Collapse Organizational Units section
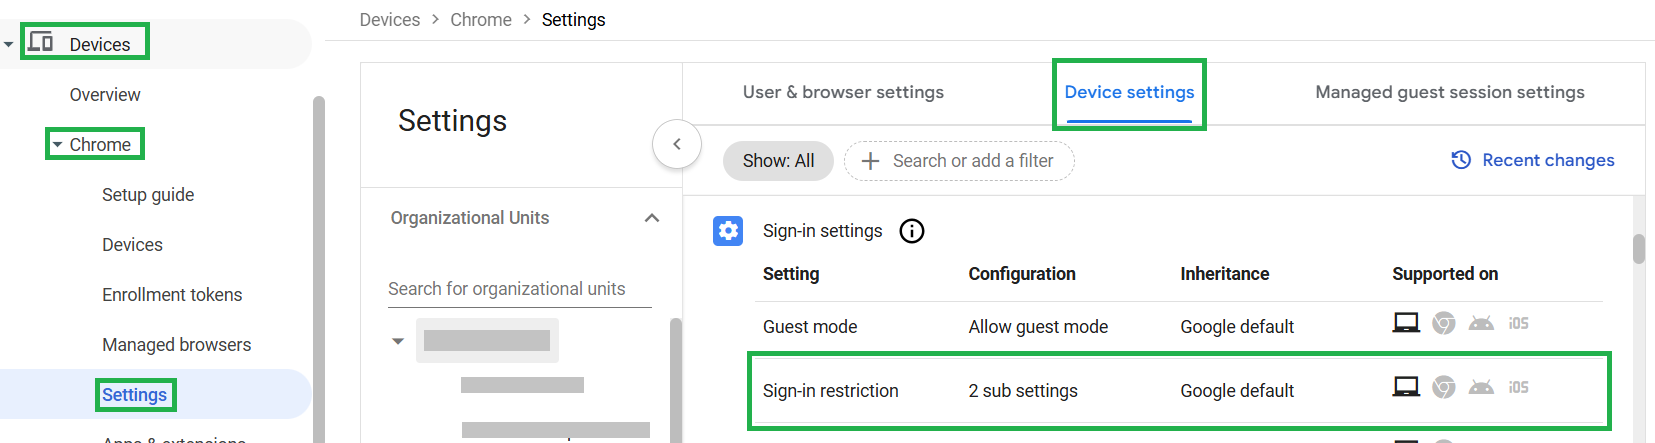The image size is (1655, 443). (x=652, y=218)
